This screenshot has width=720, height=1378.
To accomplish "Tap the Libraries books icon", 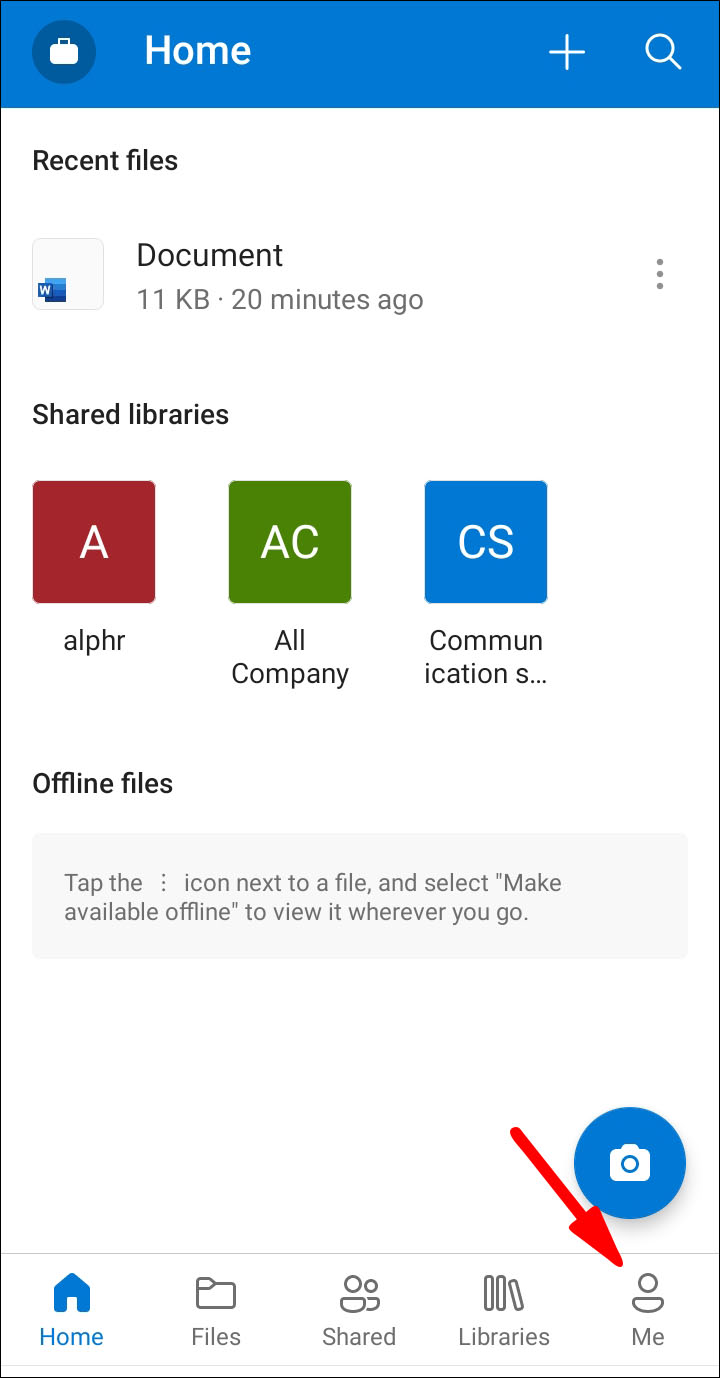I will (x=504, y=1294).
